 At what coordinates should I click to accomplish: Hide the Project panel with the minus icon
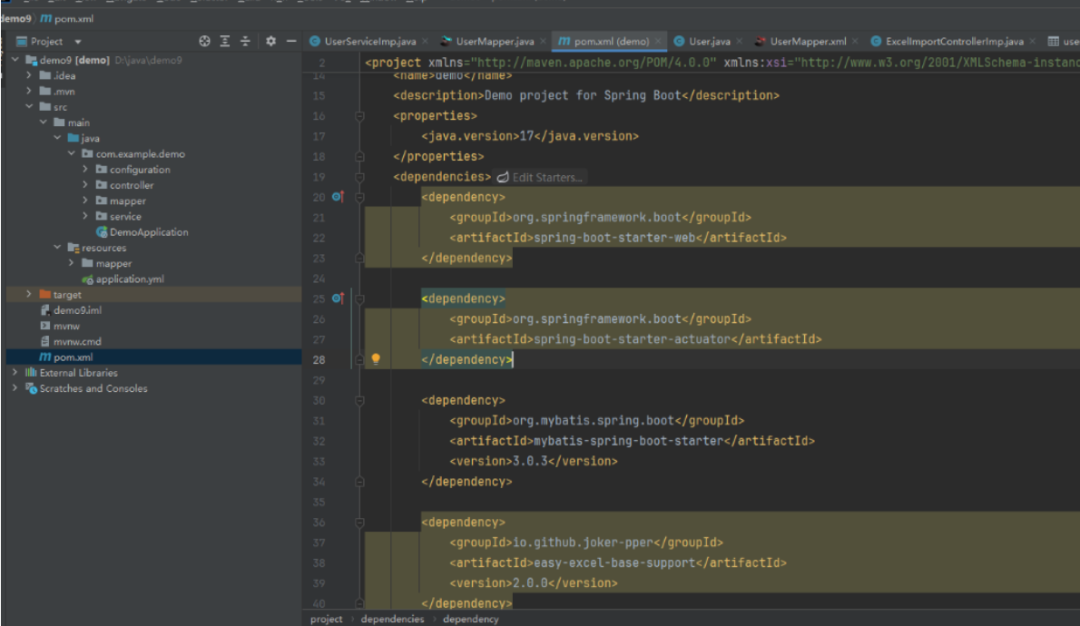point(291,41)
